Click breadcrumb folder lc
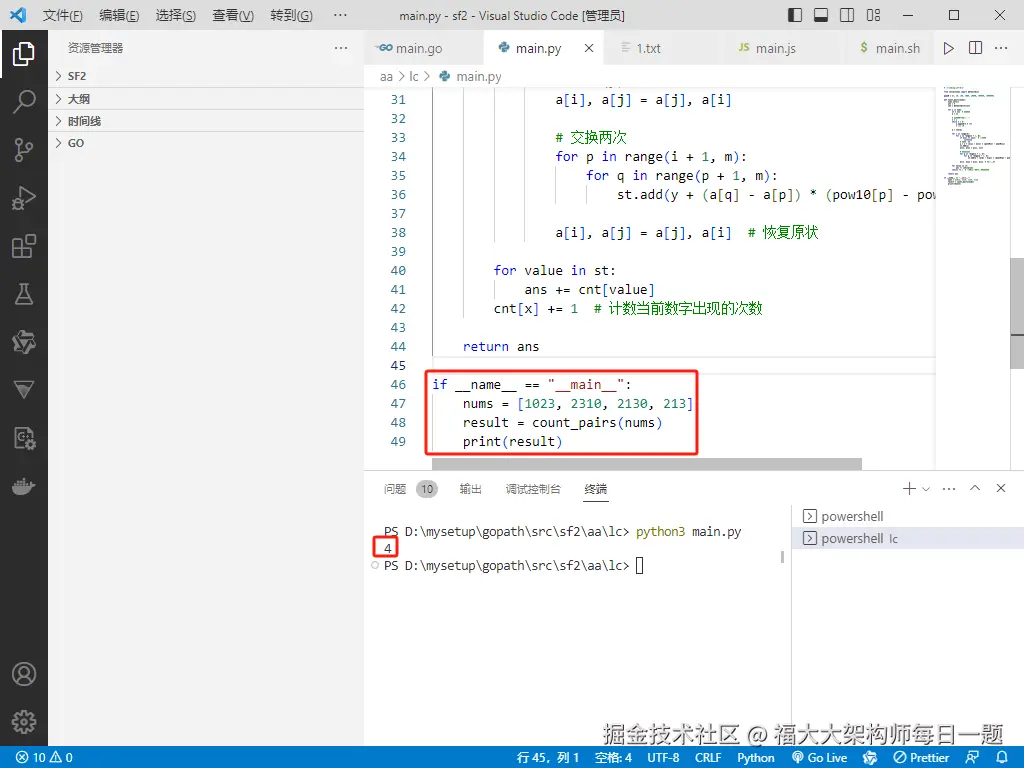 (x=413, y=76)
